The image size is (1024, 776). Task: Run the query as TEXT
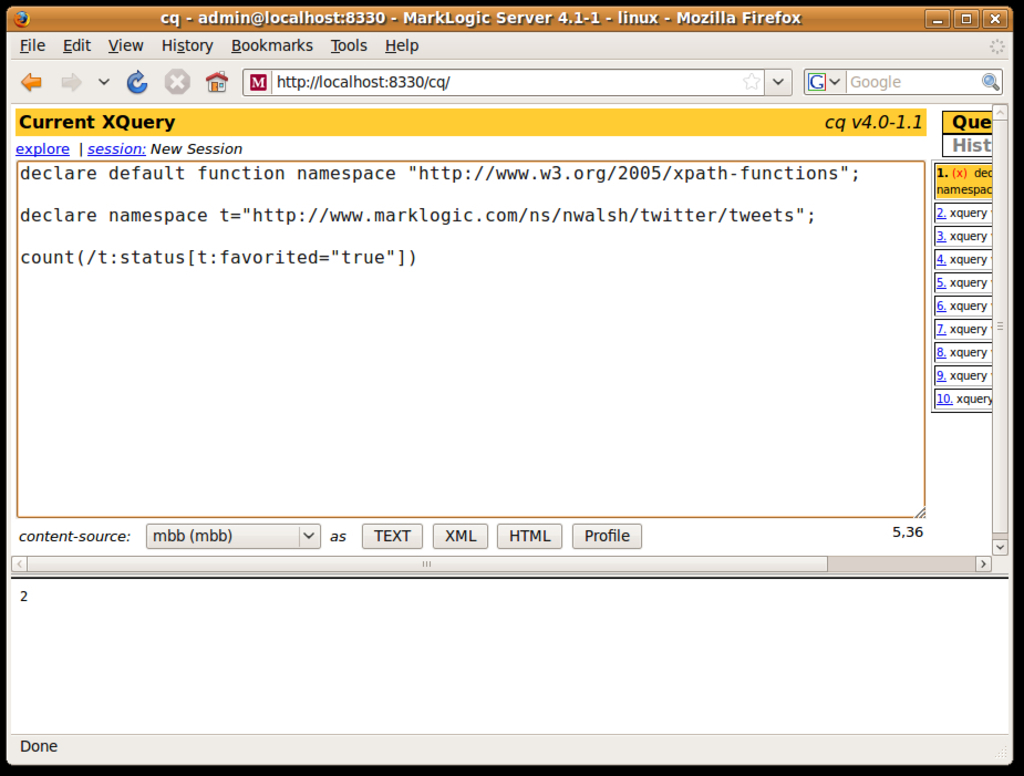pyautogui.click(x=392, y=536)
